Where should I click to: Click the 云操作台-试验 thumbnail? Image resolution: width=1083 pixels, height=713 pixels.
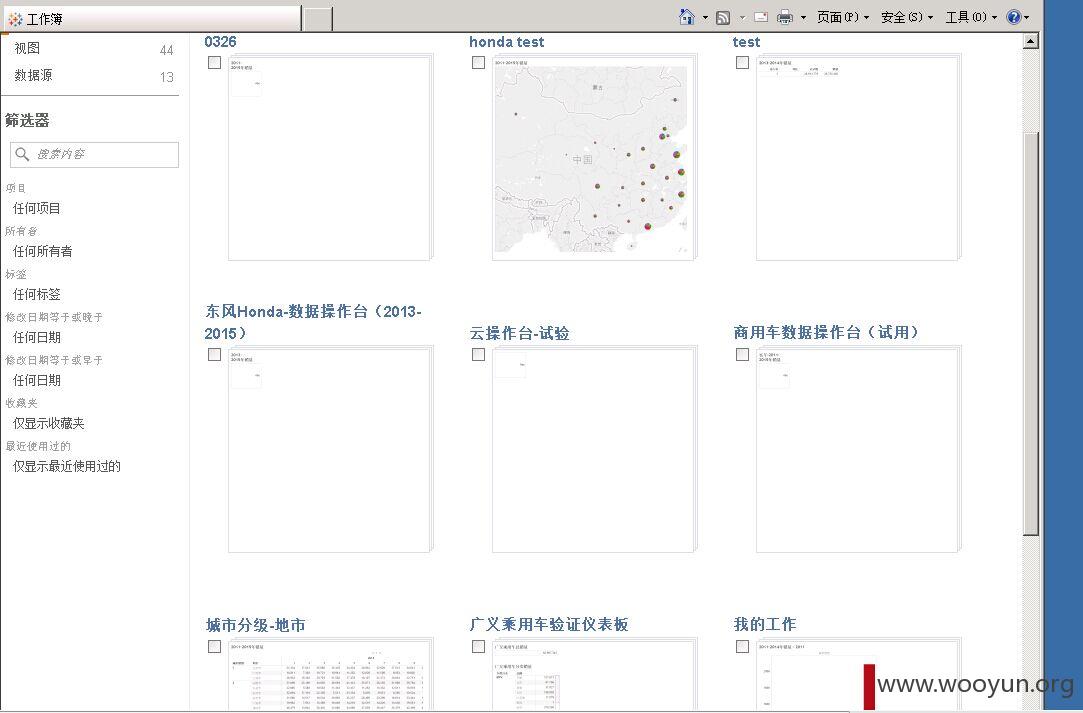[593, 450]
